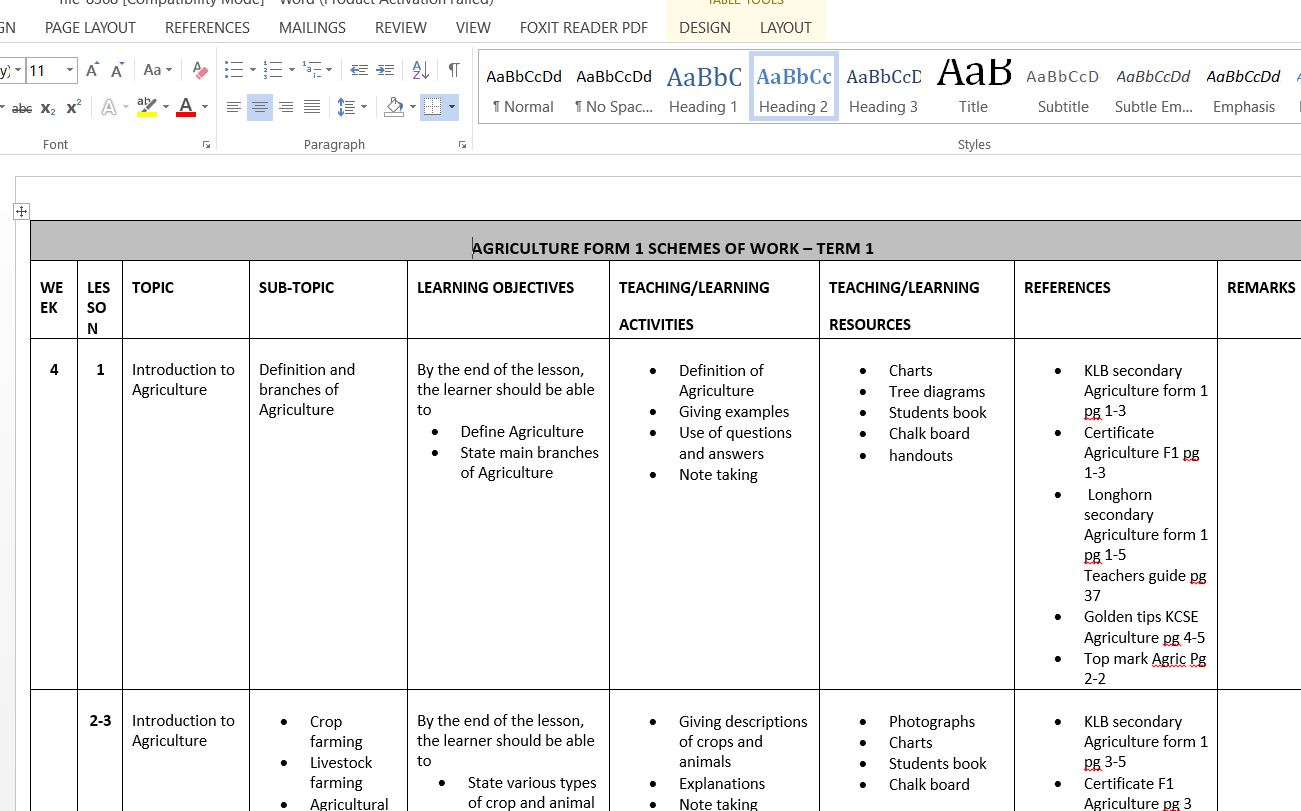
Task: Show paragraph marks with pilcrow icon
Action: click(x=454, y=70)
